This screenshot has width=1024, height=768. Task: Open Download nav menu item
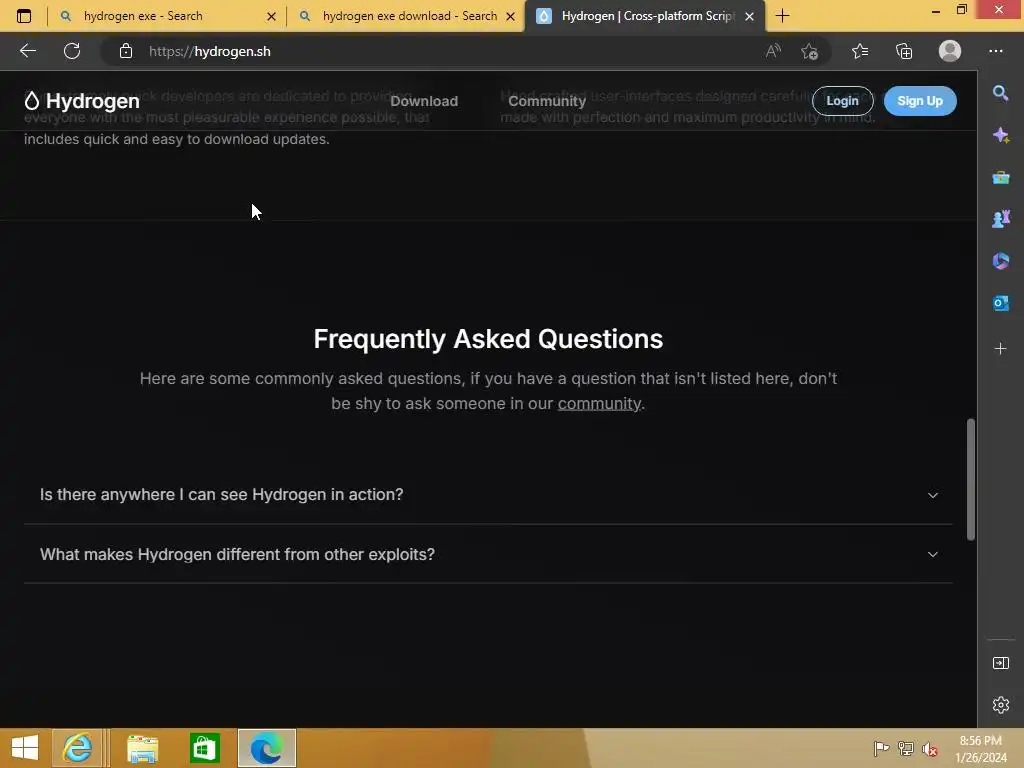[424, 101]
